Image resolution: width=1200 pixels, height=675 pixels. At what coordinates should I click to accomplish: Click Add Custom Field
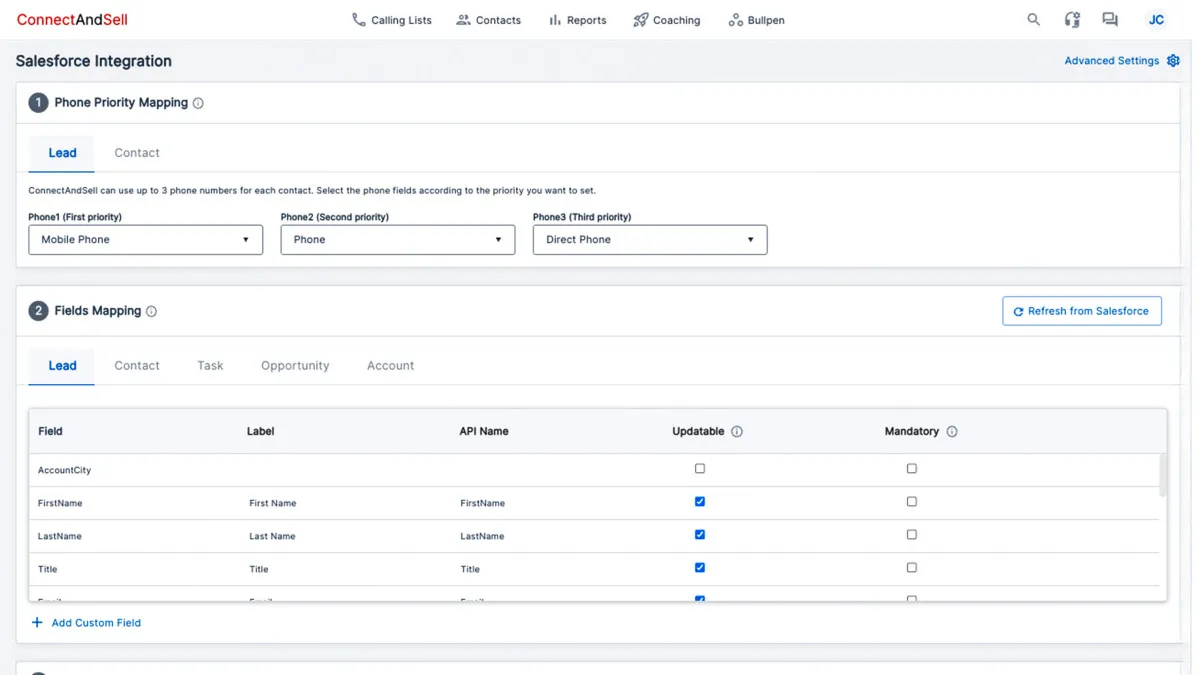click(x=85, y=622)
